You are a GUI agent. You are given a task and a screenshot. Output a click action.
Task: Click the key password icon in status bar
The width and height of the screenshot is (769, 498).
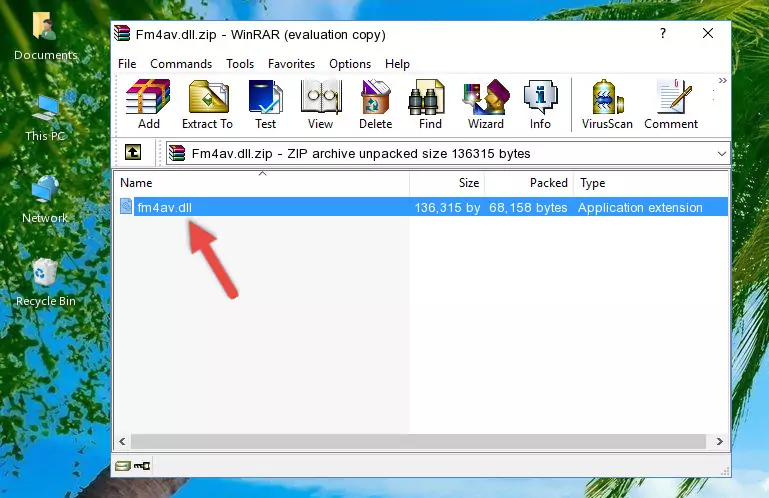click(142, 466)
